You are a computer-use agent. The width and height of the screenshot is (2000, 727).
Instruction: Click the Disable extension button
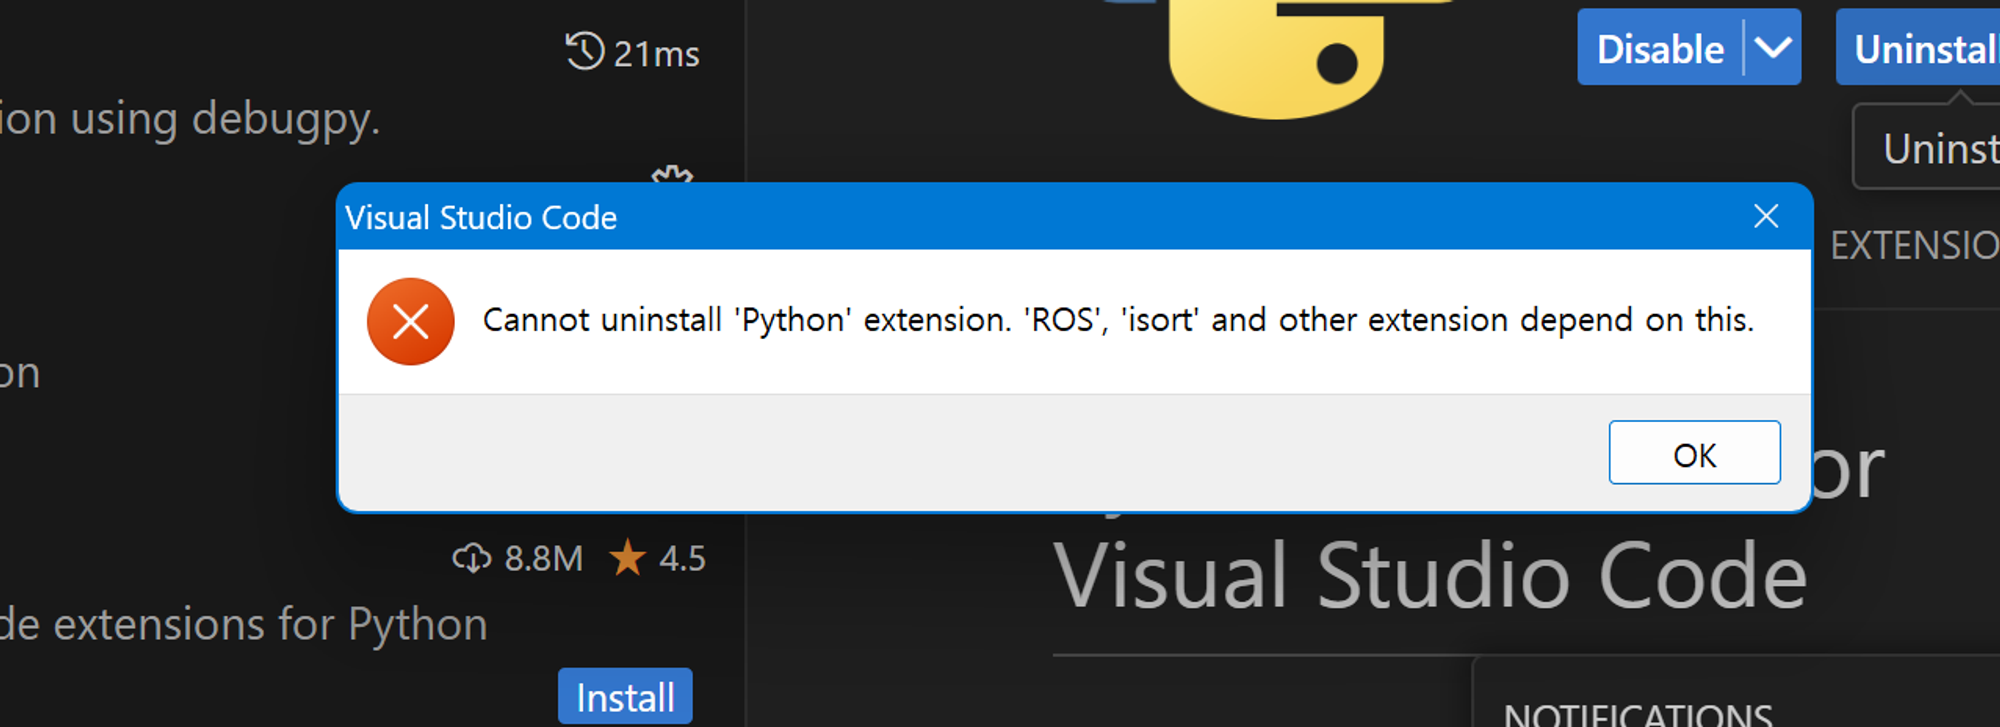(x=1660, y=48)
